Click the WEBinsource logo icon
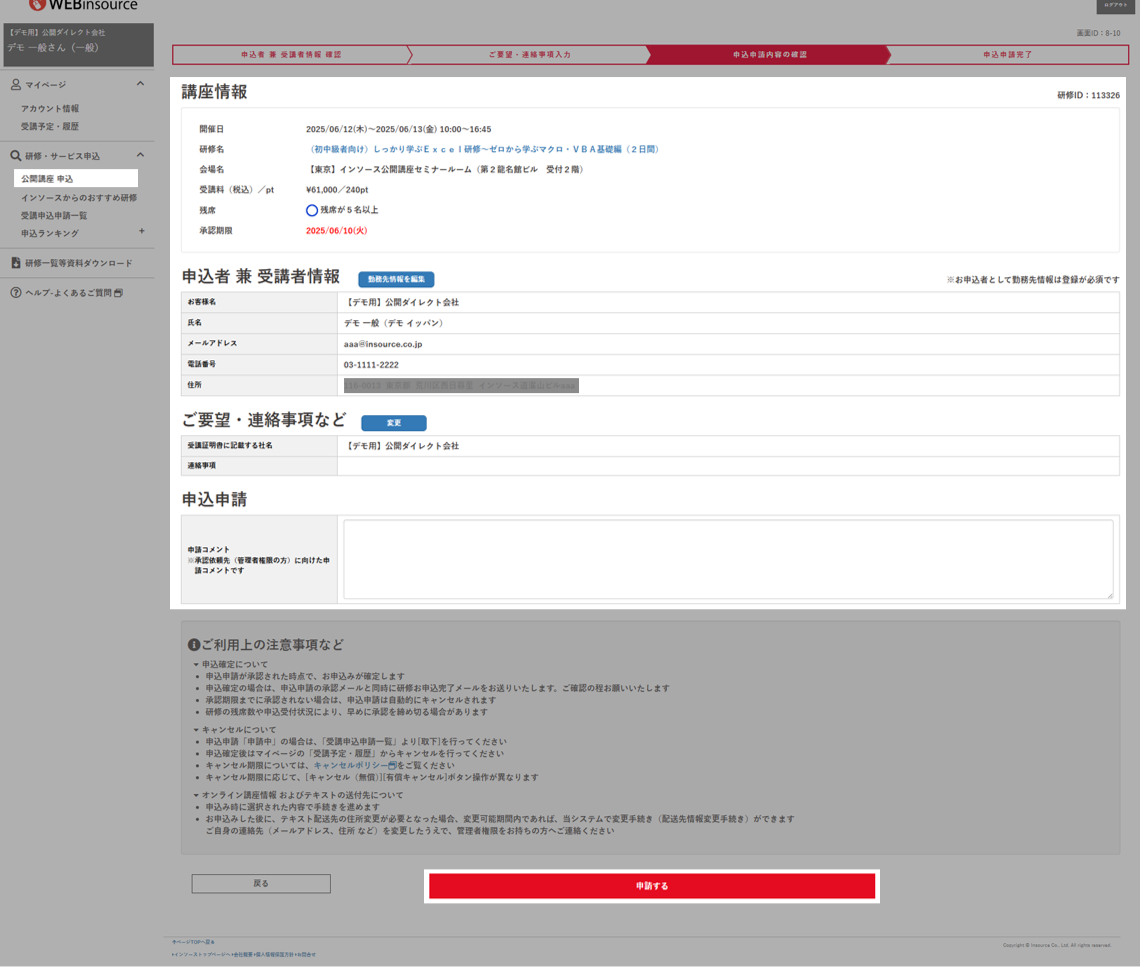The height and width of the screenshot is (967, 1140). (37, 4)
